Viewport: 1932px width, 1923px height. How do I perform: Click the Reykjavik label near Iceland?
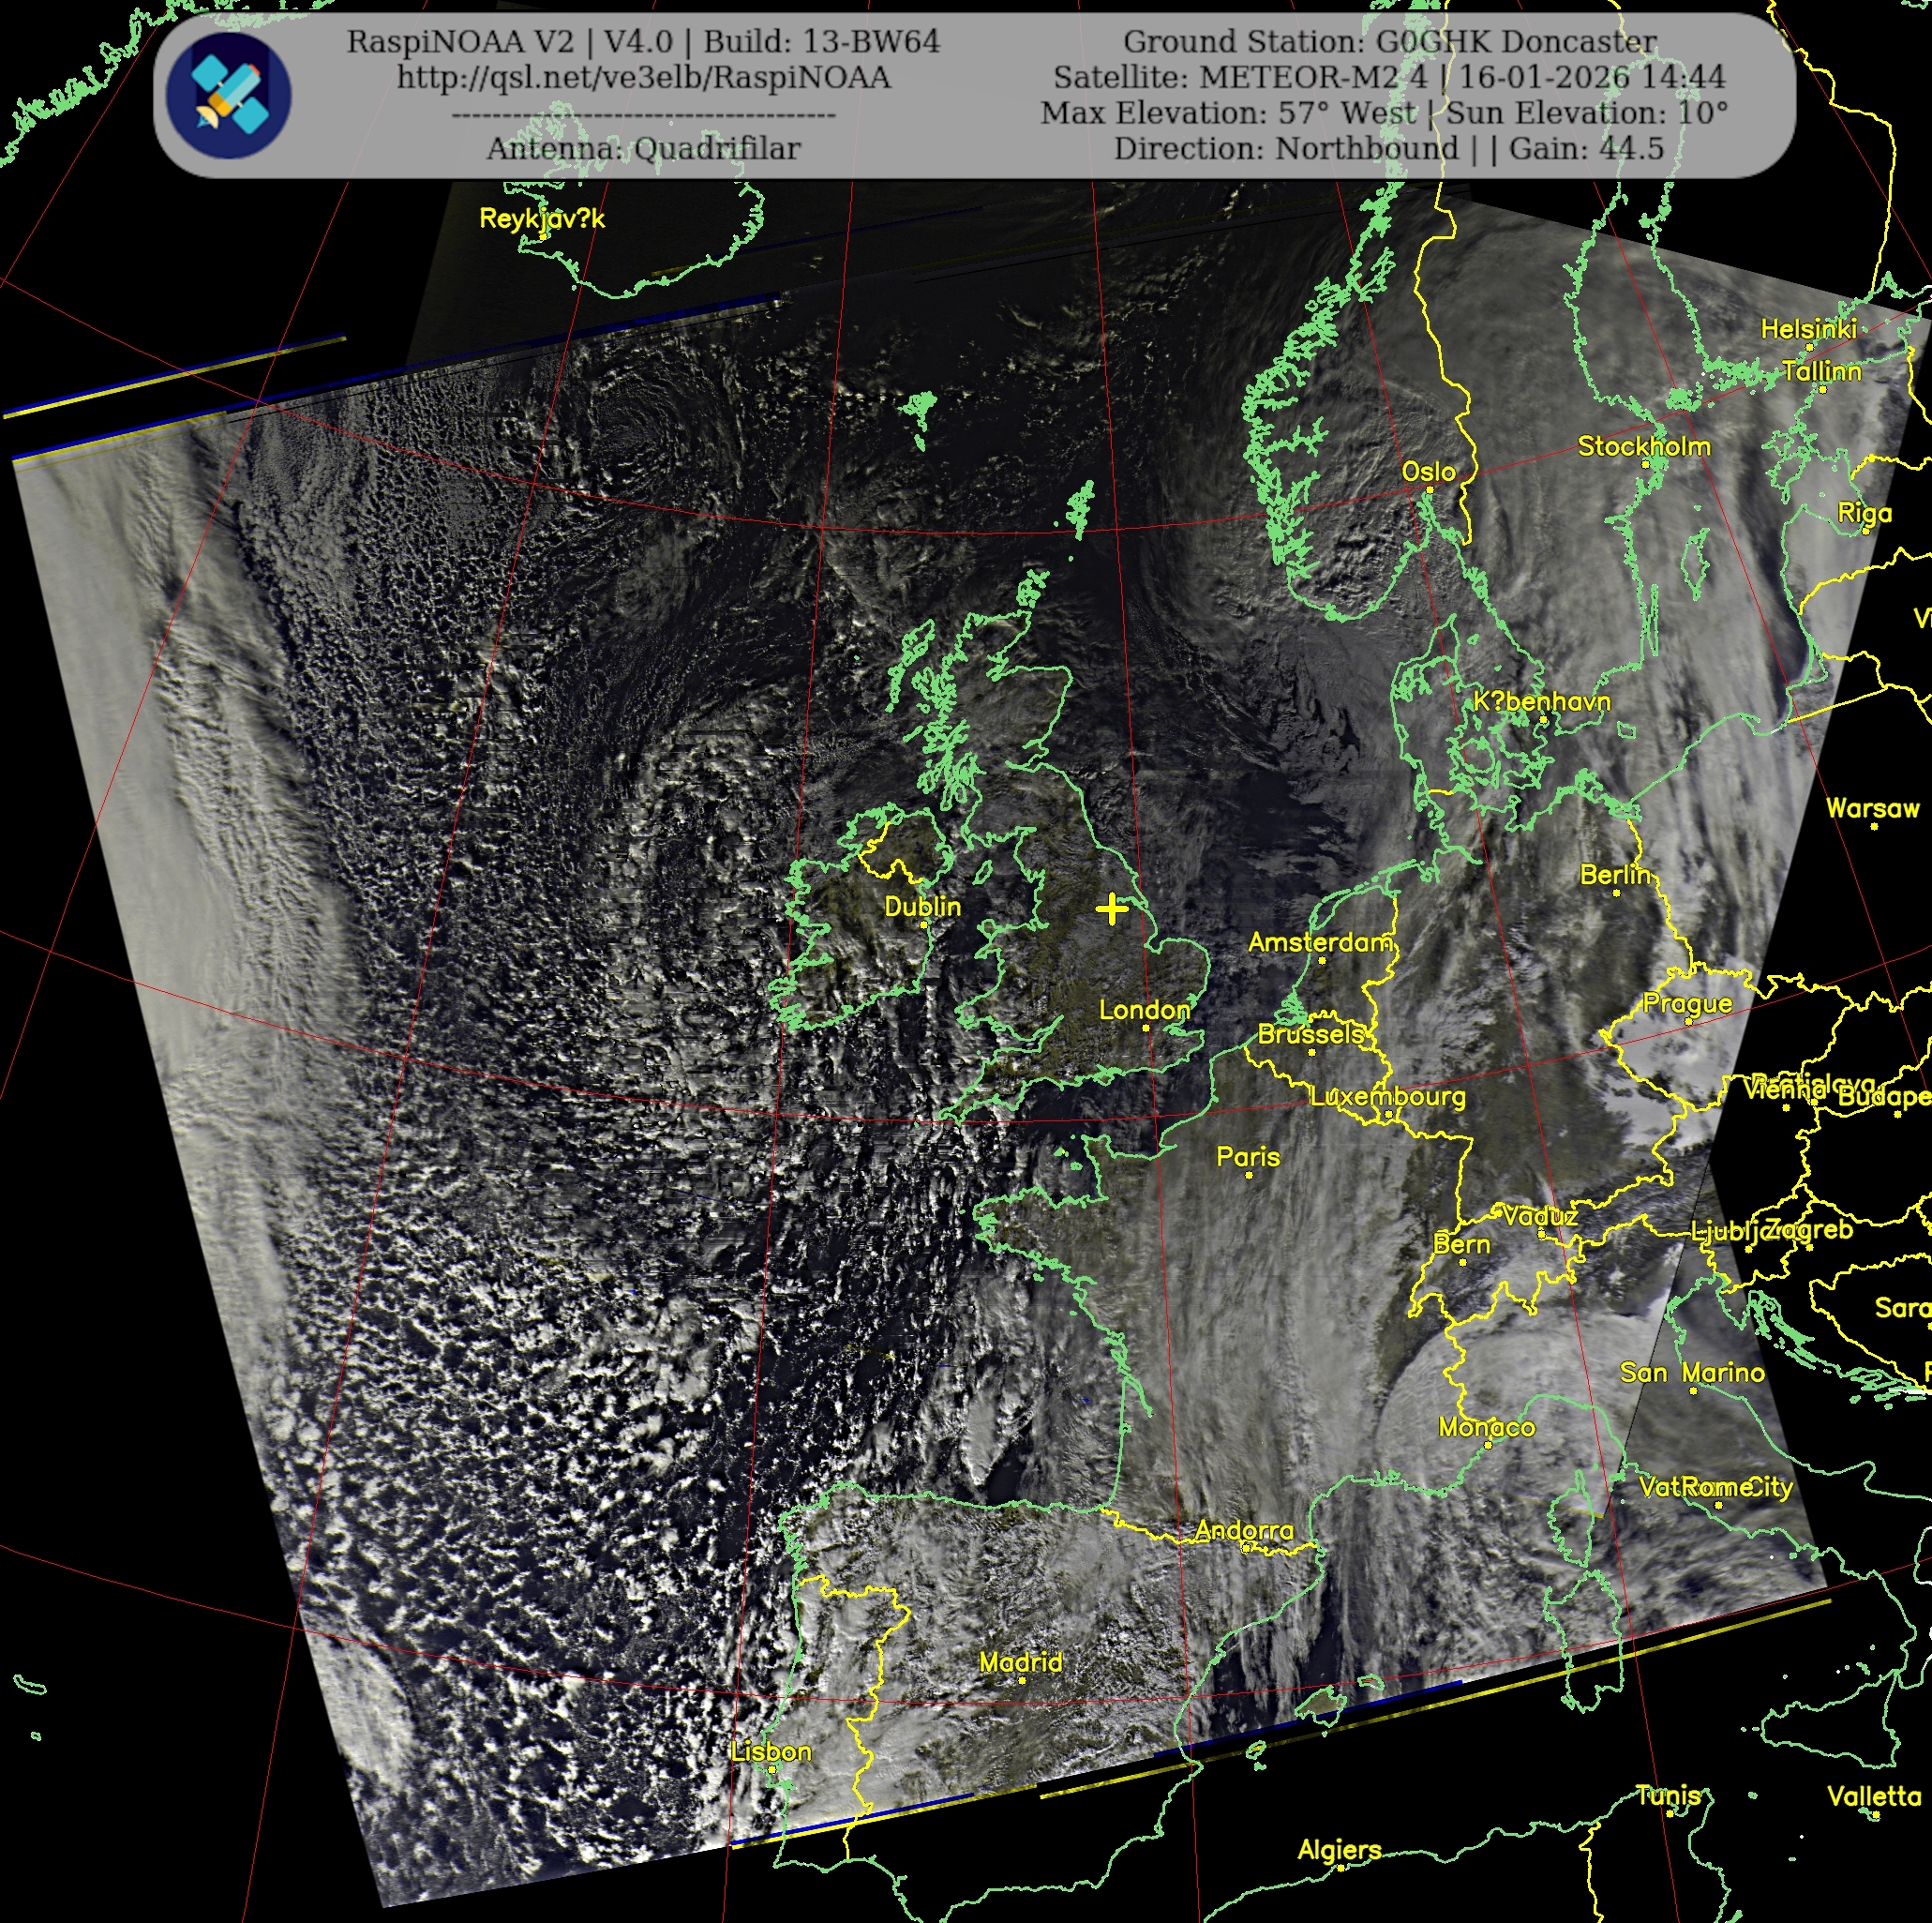(x=541, y=218)
